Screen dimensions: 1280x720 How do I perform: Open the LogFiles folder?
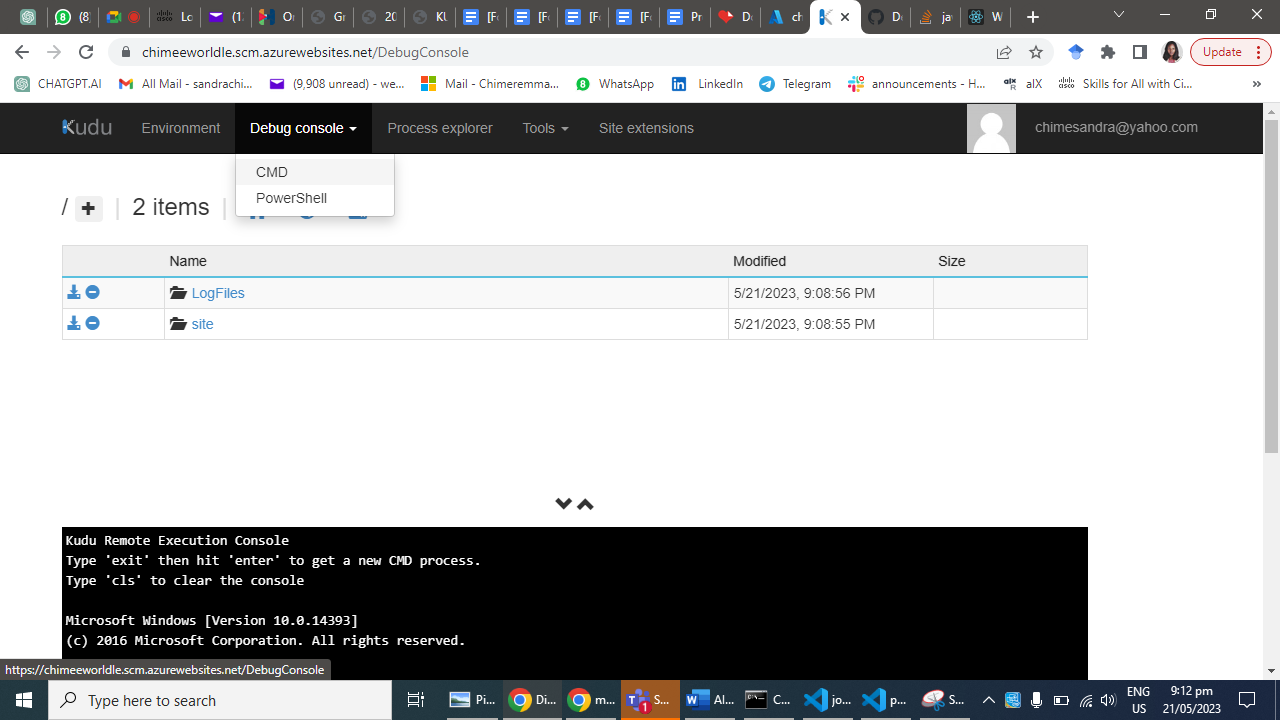[x=218, y=293]
